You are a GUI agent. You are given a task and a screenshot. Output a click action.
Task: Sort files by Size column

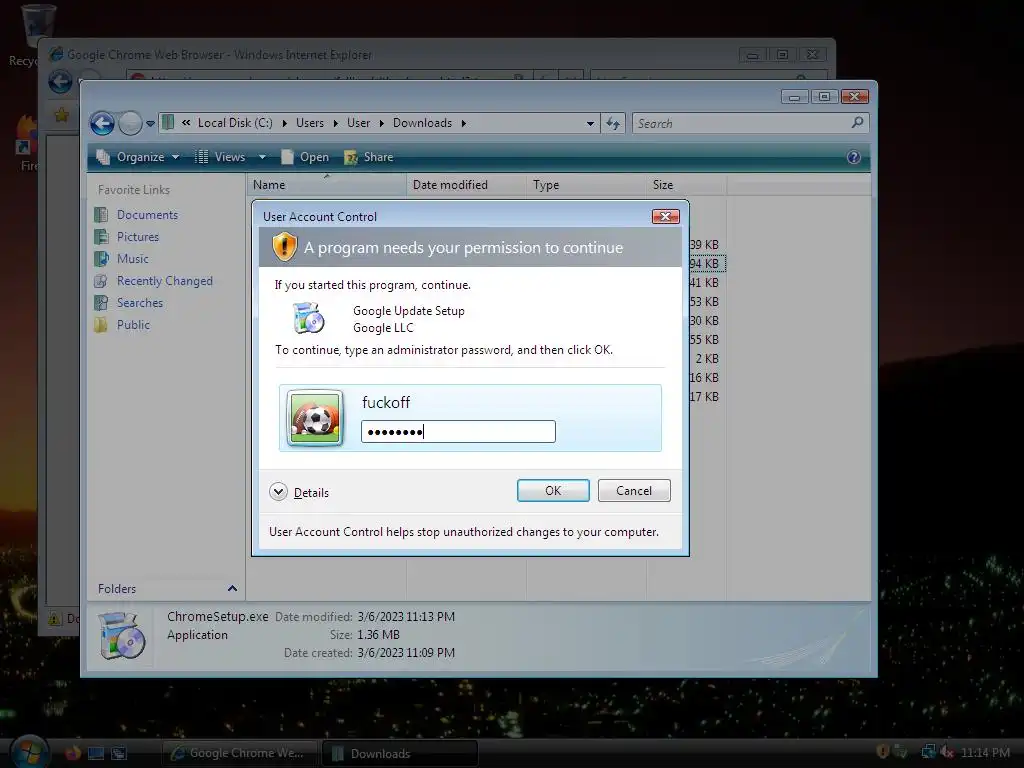(x=686, y=185)
